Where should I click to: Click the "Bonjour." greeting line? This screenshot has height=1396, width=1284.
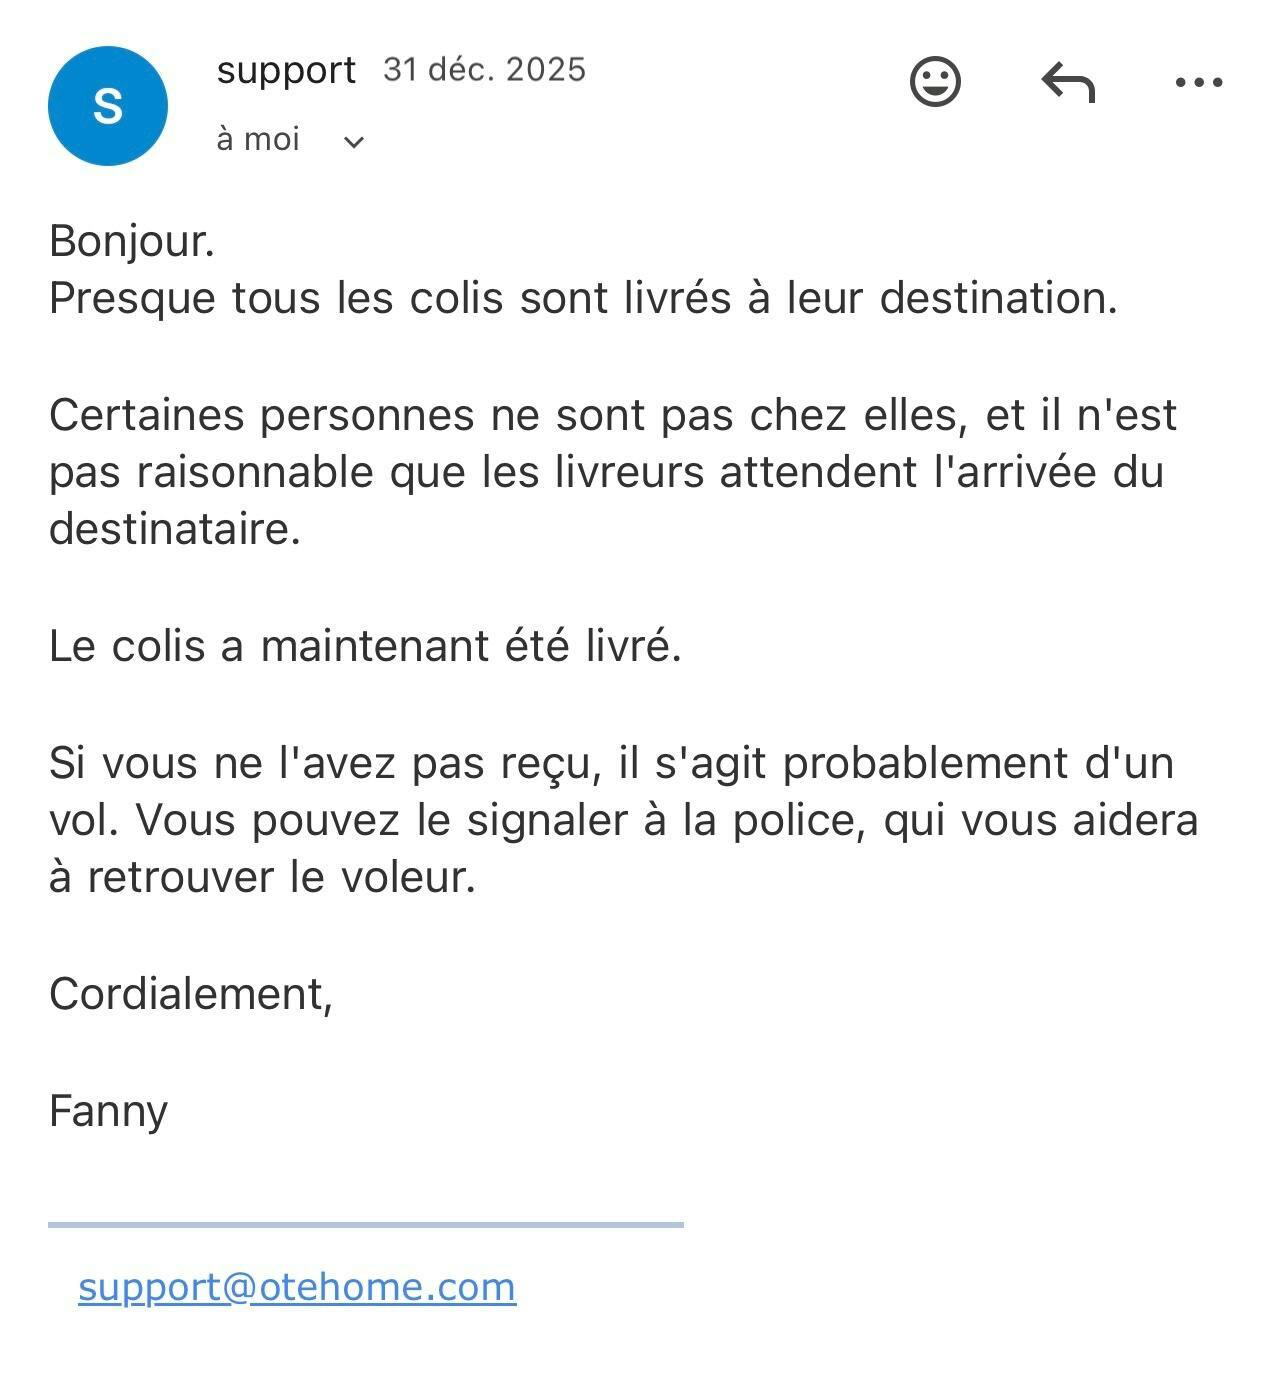point(132,241)
